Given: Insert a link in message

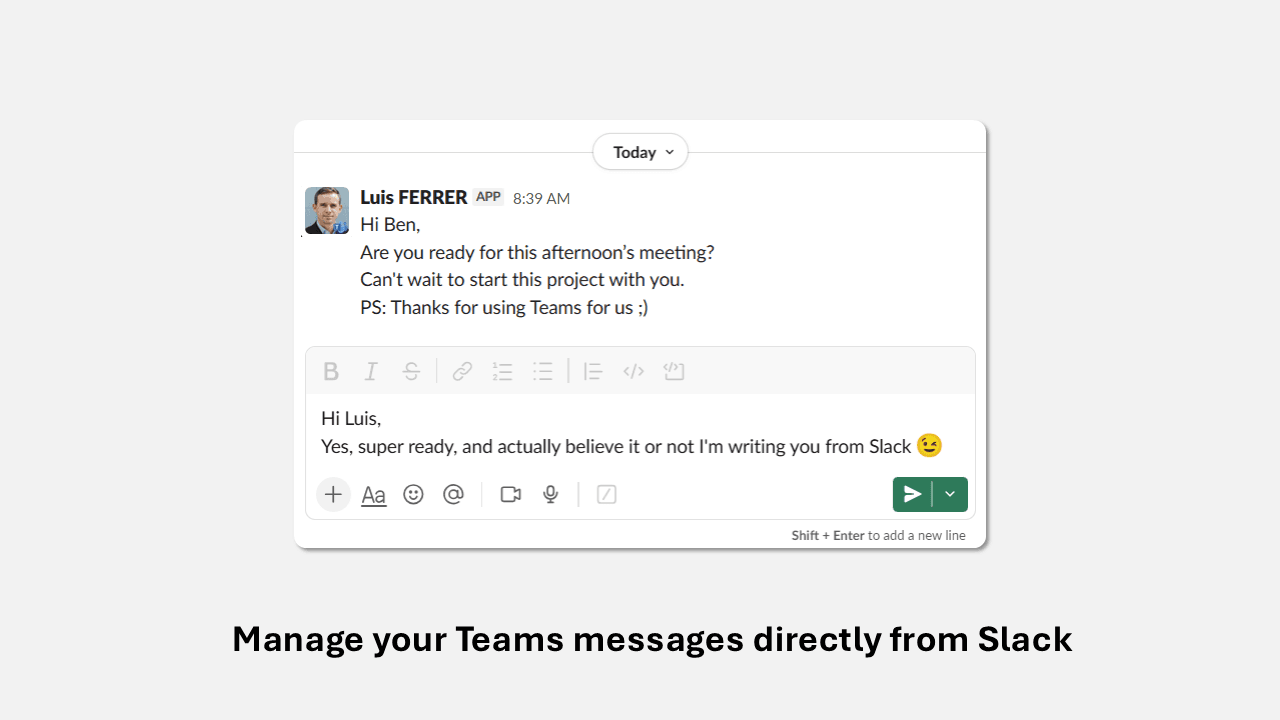Looking at the screenshot, I should point(462,372).
